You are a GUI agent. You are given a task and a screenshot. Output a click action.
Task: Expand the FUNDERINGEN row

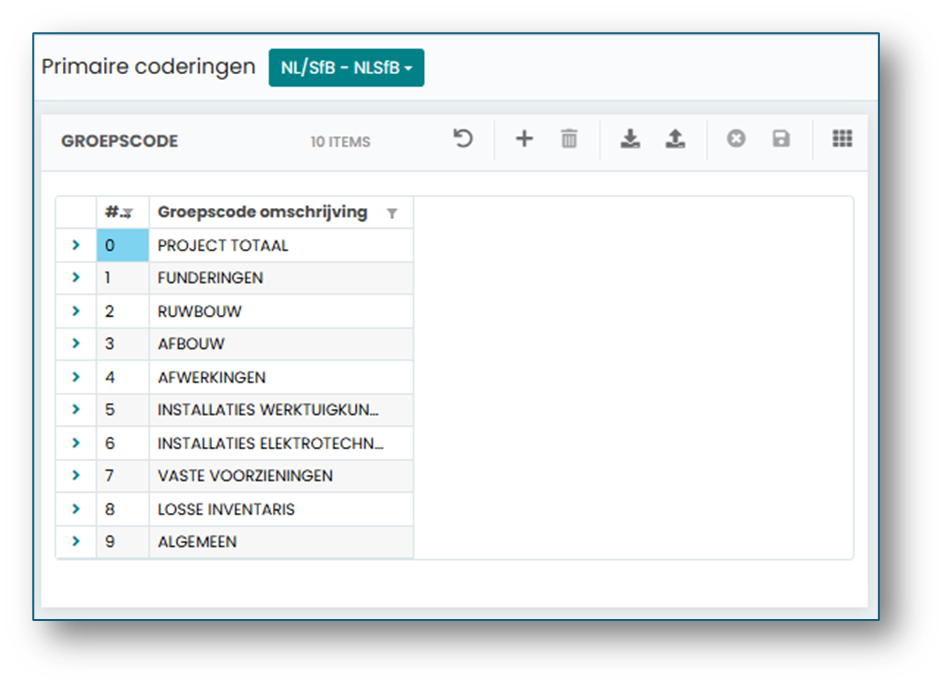click(x=76, y=277)
